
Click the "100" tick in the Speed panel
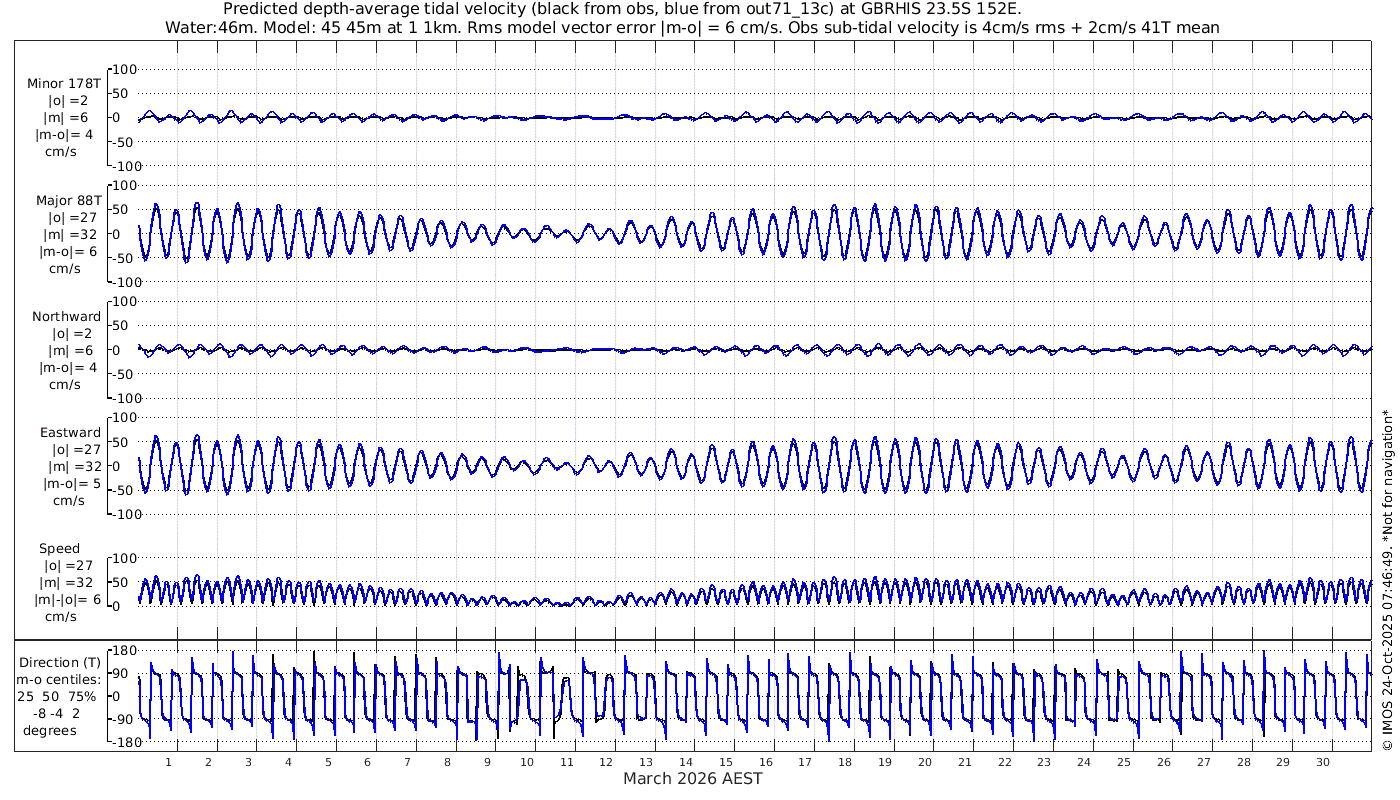(126, 558)
